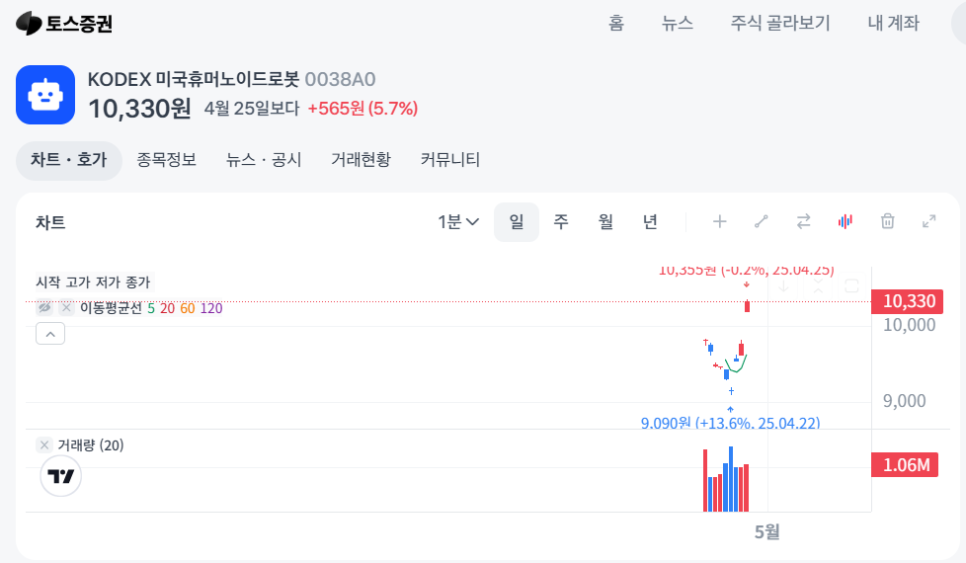
Task: Click the green 5 moving average value
Action: point(151,308)
